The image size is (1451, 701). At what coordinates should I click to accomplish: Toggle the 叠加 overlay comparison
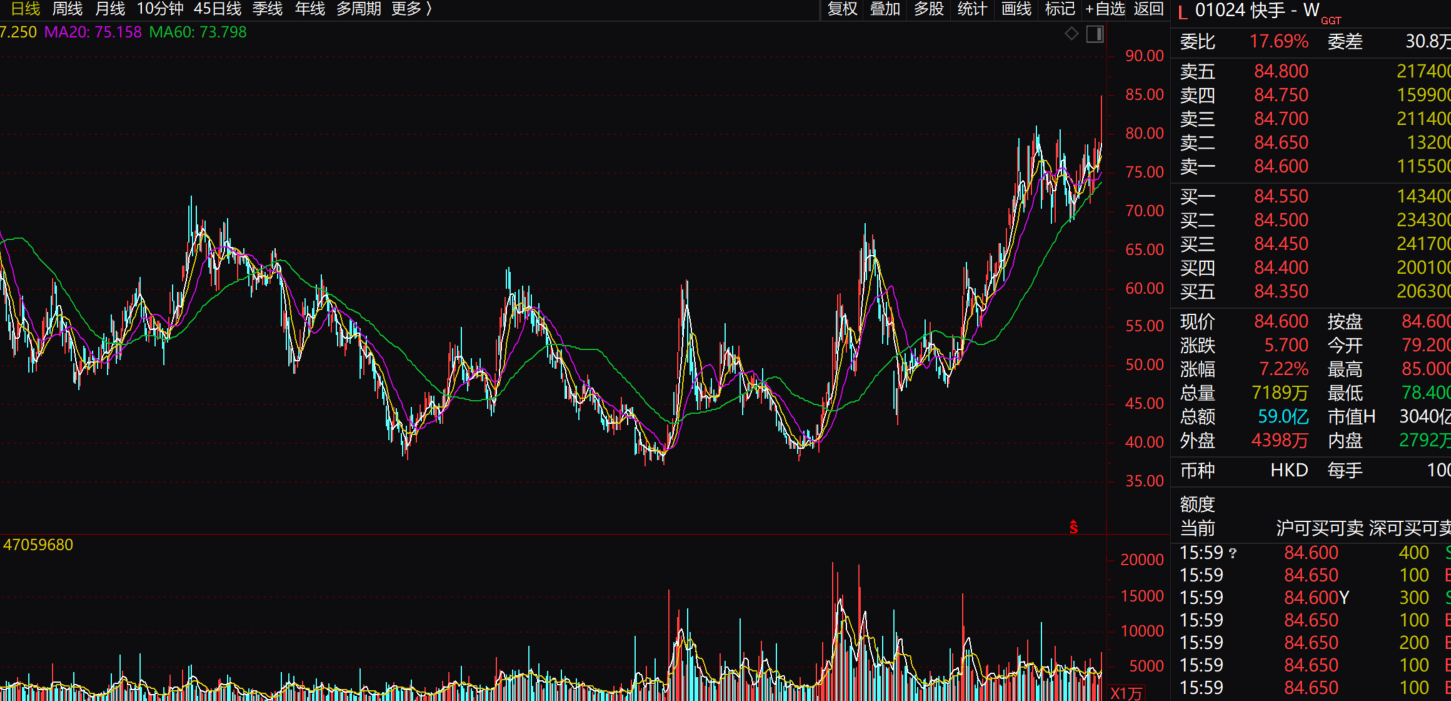(885, 9)
